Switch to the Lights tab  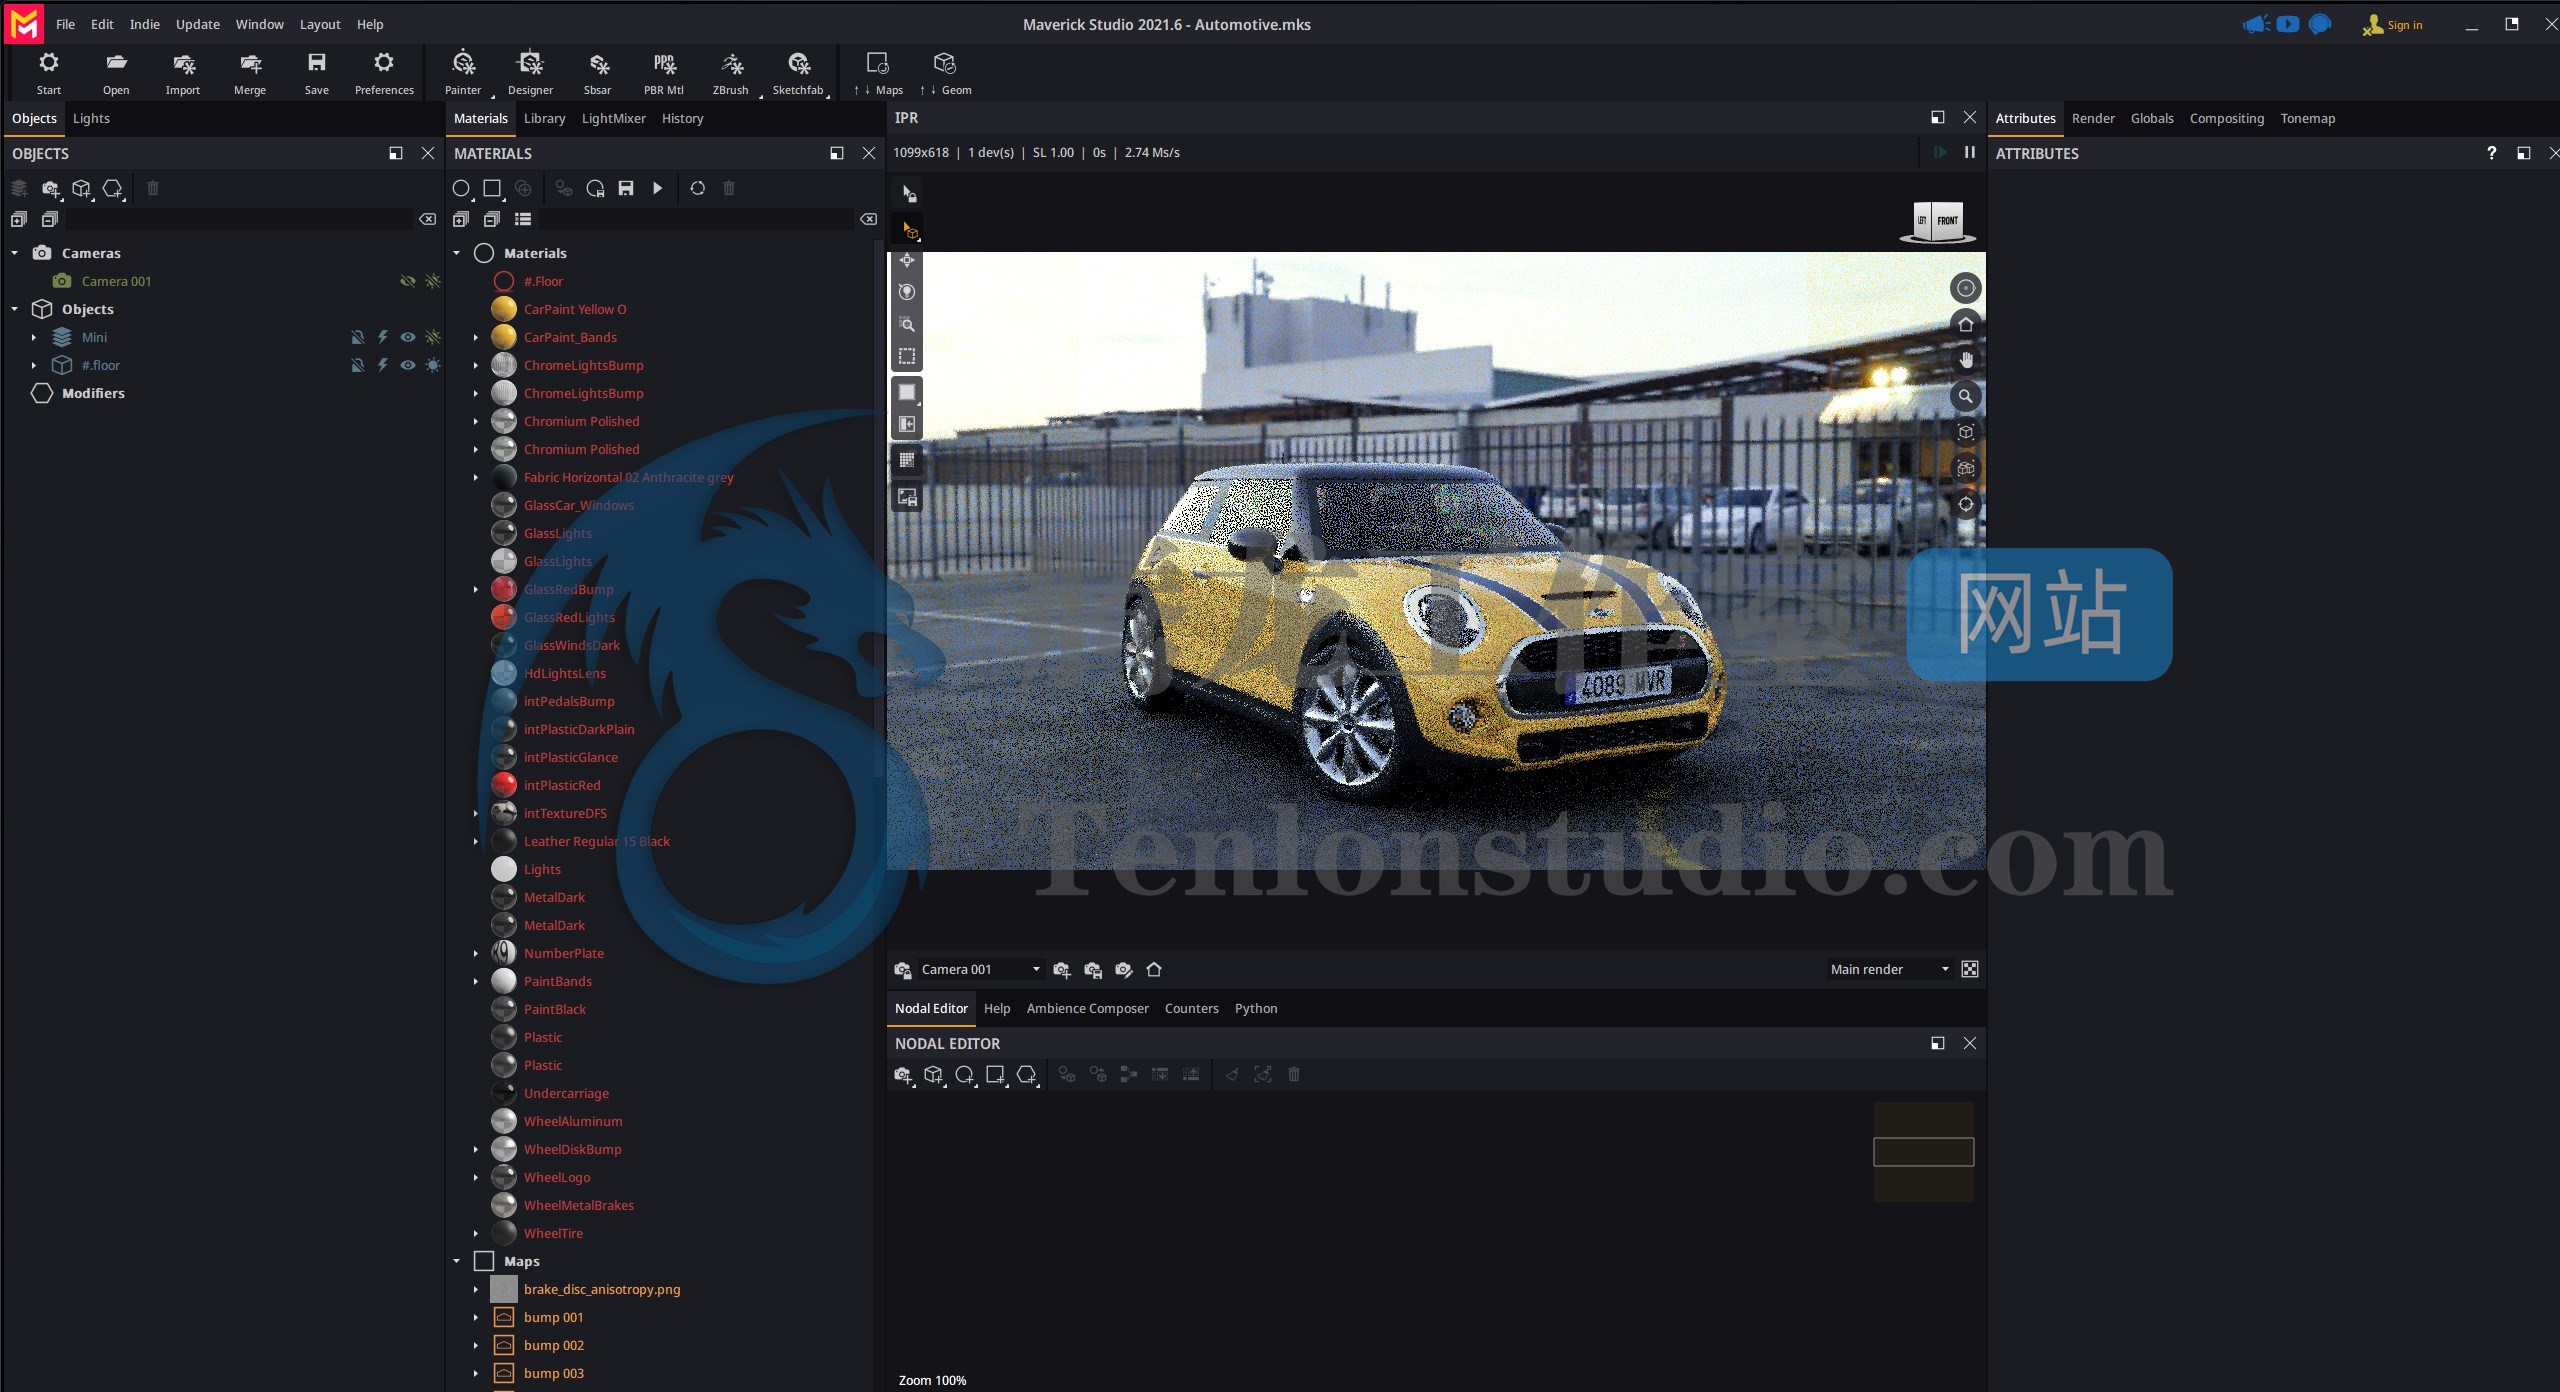point(91,118)
